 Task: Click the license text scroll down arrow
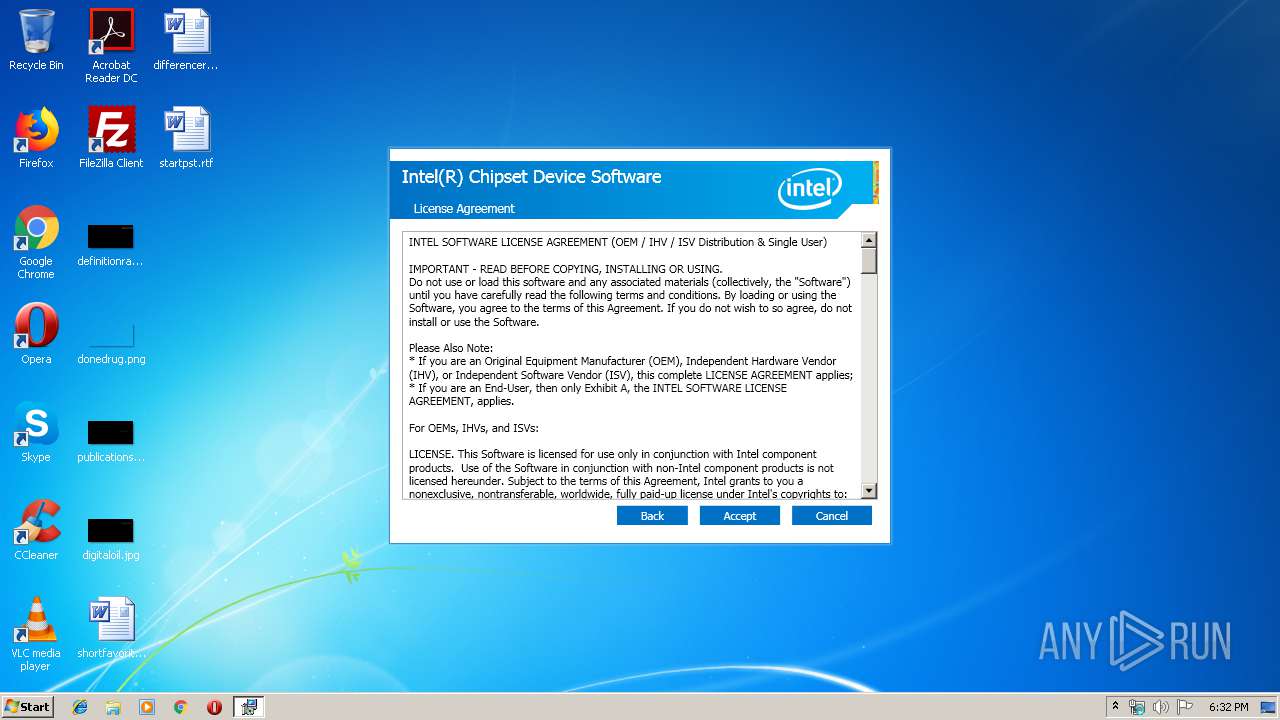869,491
